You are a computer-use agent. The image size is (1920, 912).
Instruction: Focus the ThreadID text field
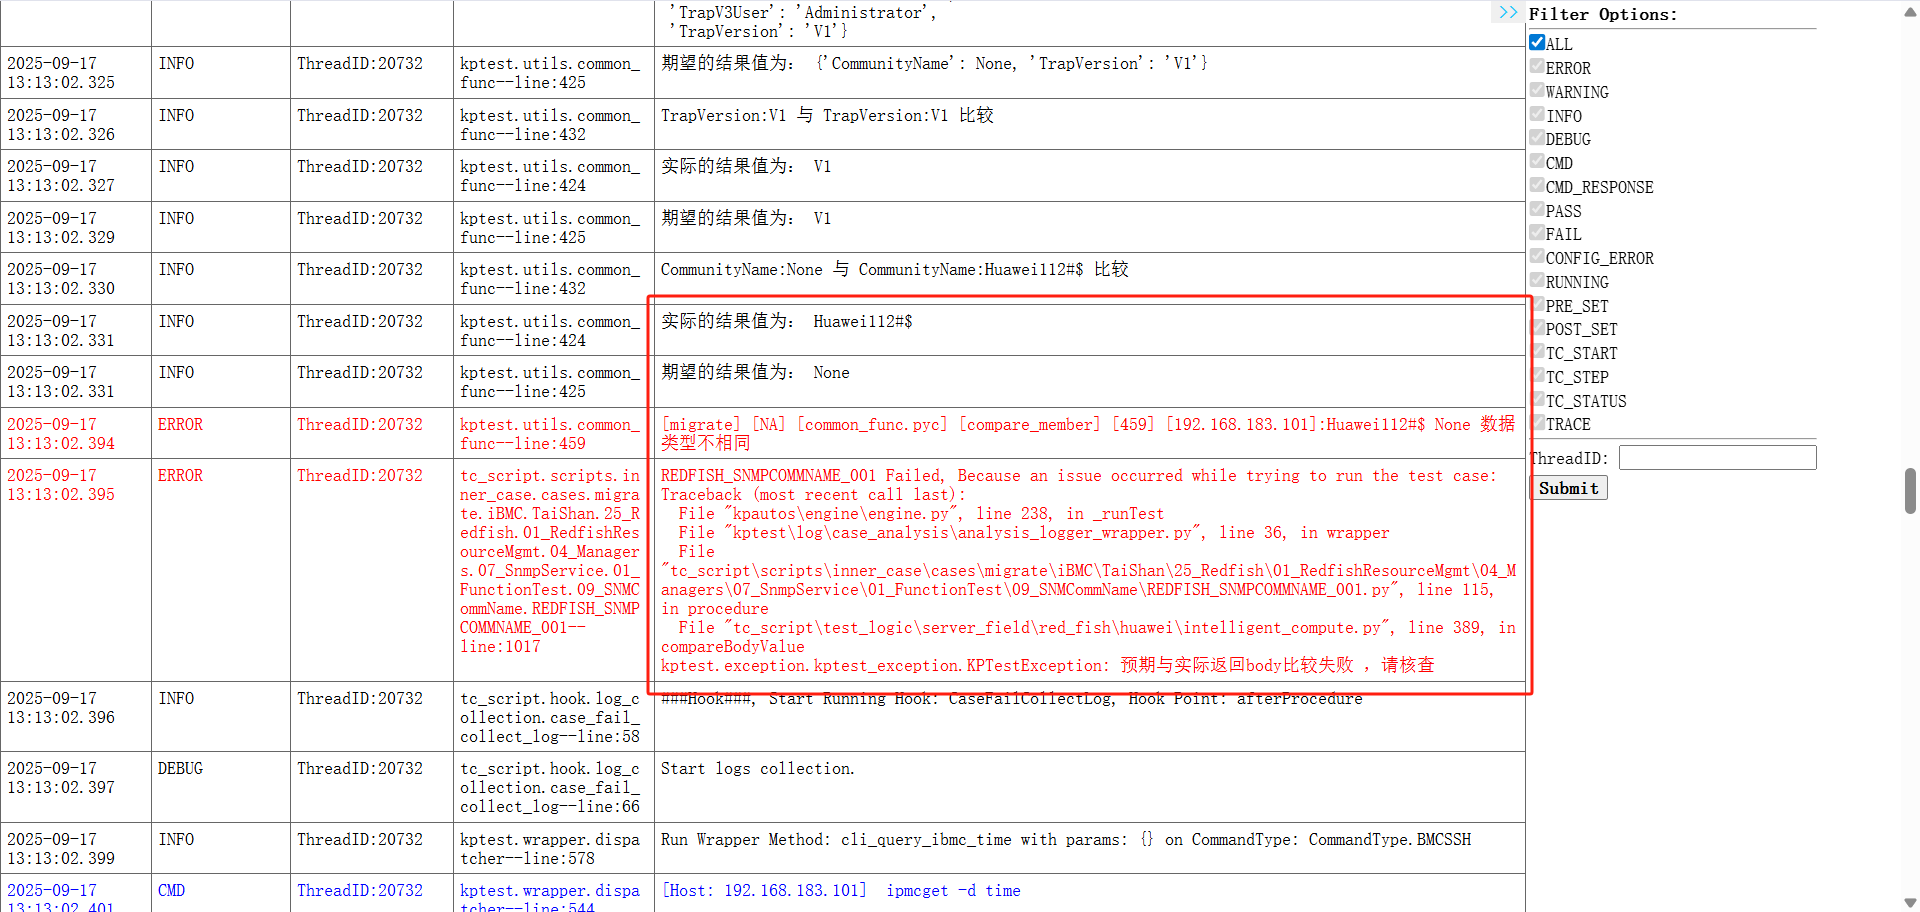(x=1717, y=458)
